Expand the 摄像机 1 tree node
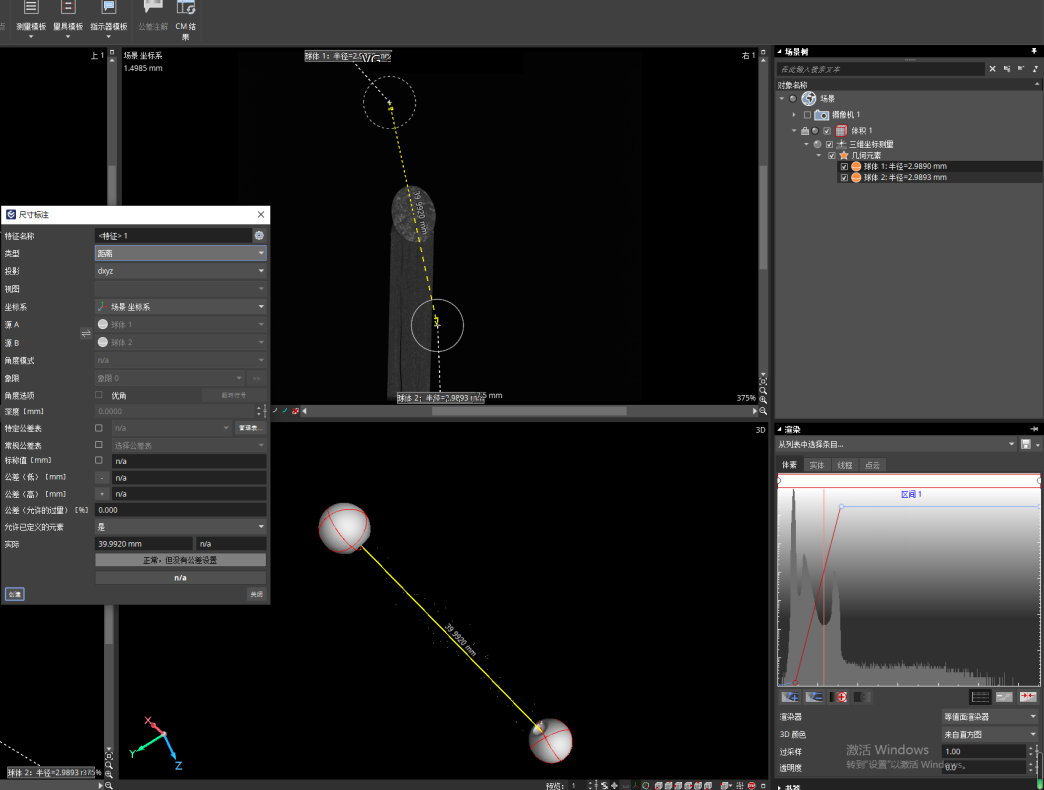This screenshot has height=790, width=1044. point(794,114)
